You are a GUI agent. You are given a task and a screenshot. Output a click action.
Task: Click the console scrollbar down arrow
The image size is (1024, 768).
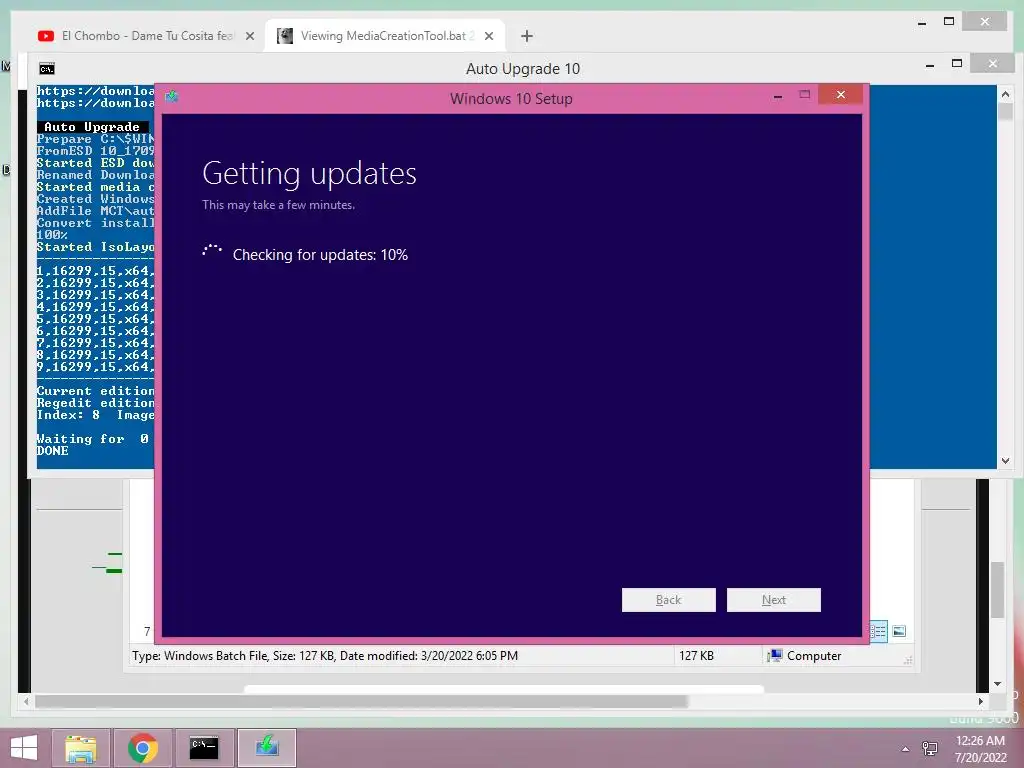pyautogui.click(x=1005, y=460)
